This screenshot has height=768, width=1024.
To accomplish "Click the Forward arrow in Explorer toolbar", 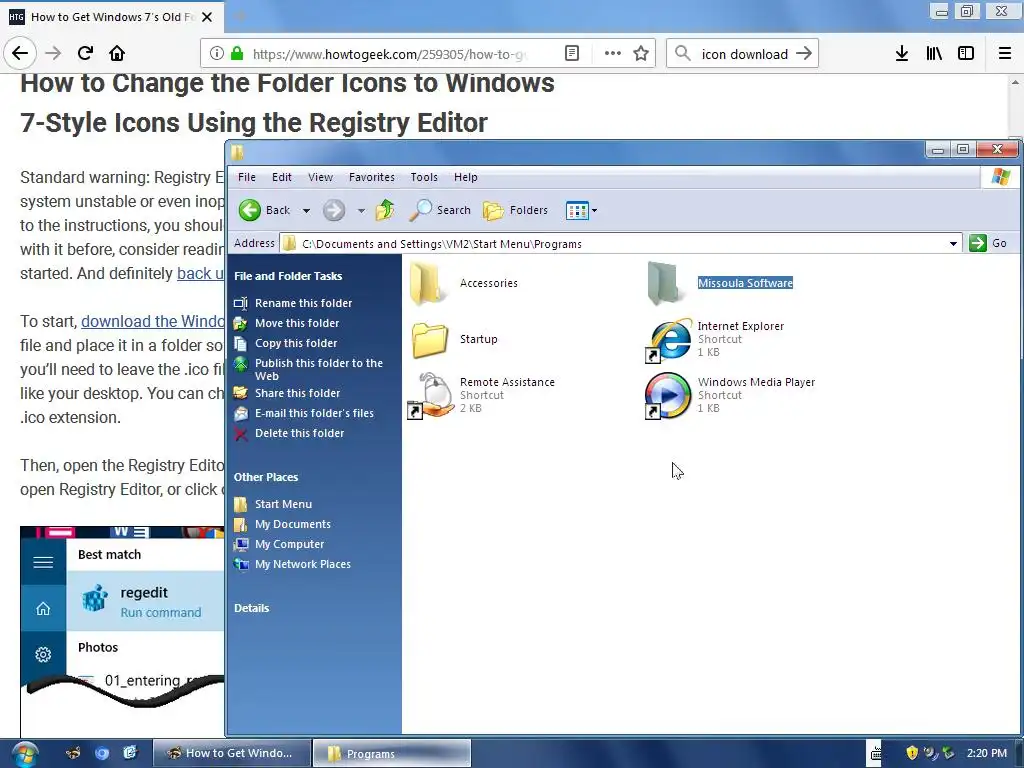I will (x=334, y=210).
